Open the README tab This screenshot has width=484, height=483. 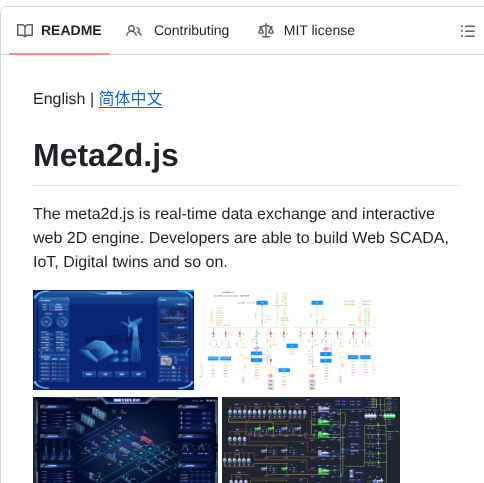tap(59, 31)
